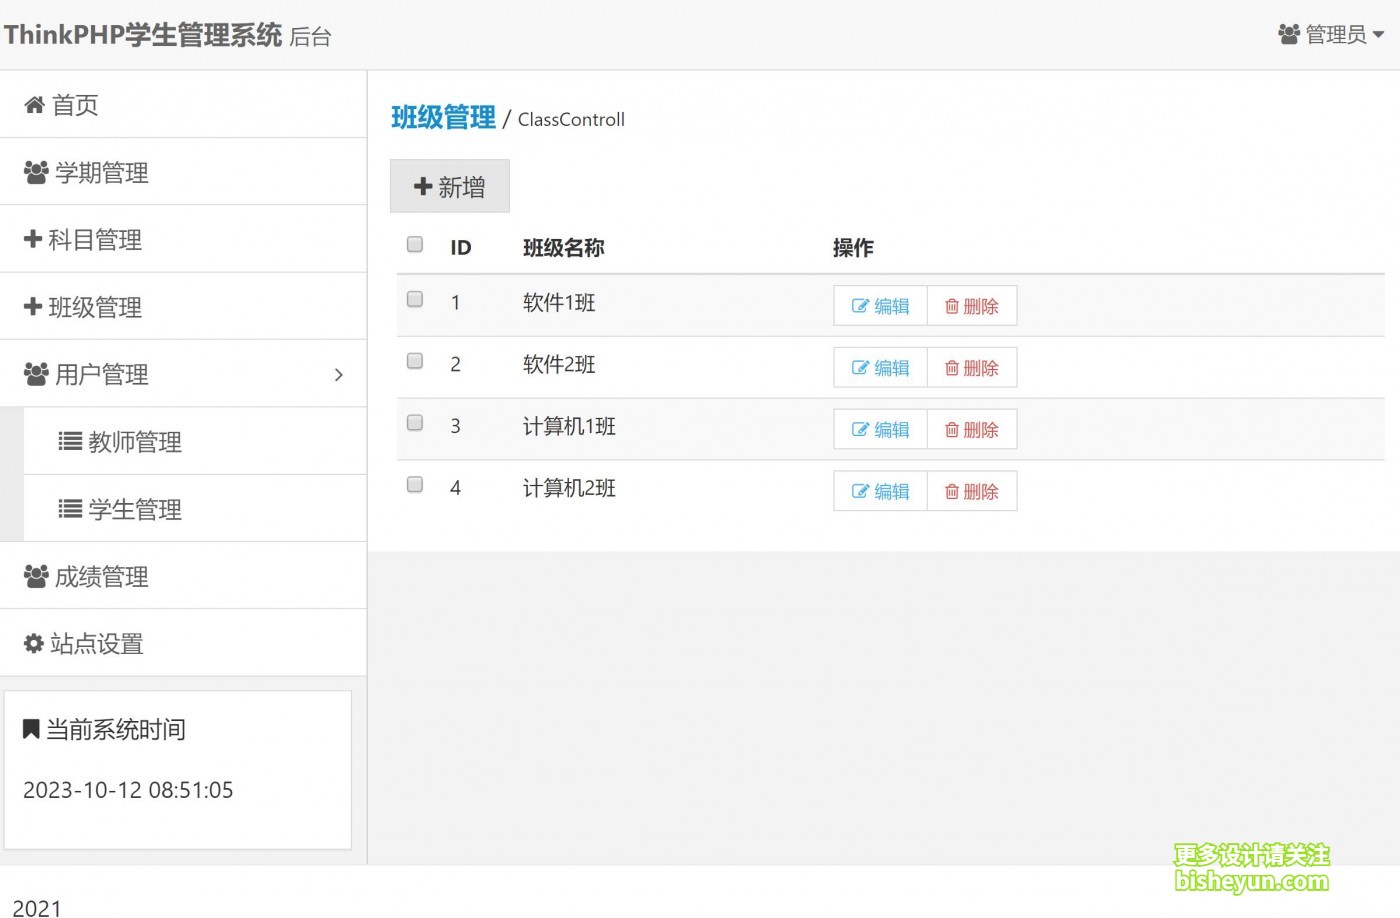Click the gear icon beside 站点设置
The width and height of the screenshot is (1400, 918).
(34, 643)
